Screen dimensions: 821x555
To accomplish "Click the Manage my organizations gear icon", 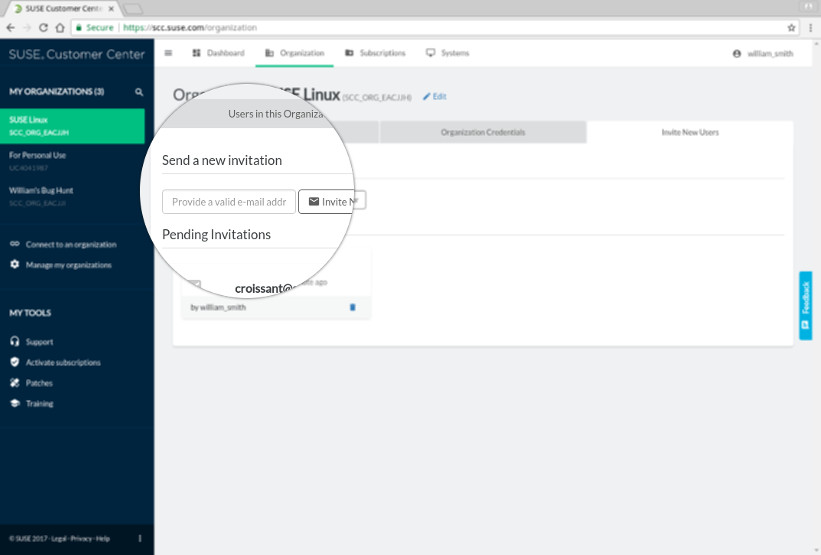I will [x=15, y=265].
